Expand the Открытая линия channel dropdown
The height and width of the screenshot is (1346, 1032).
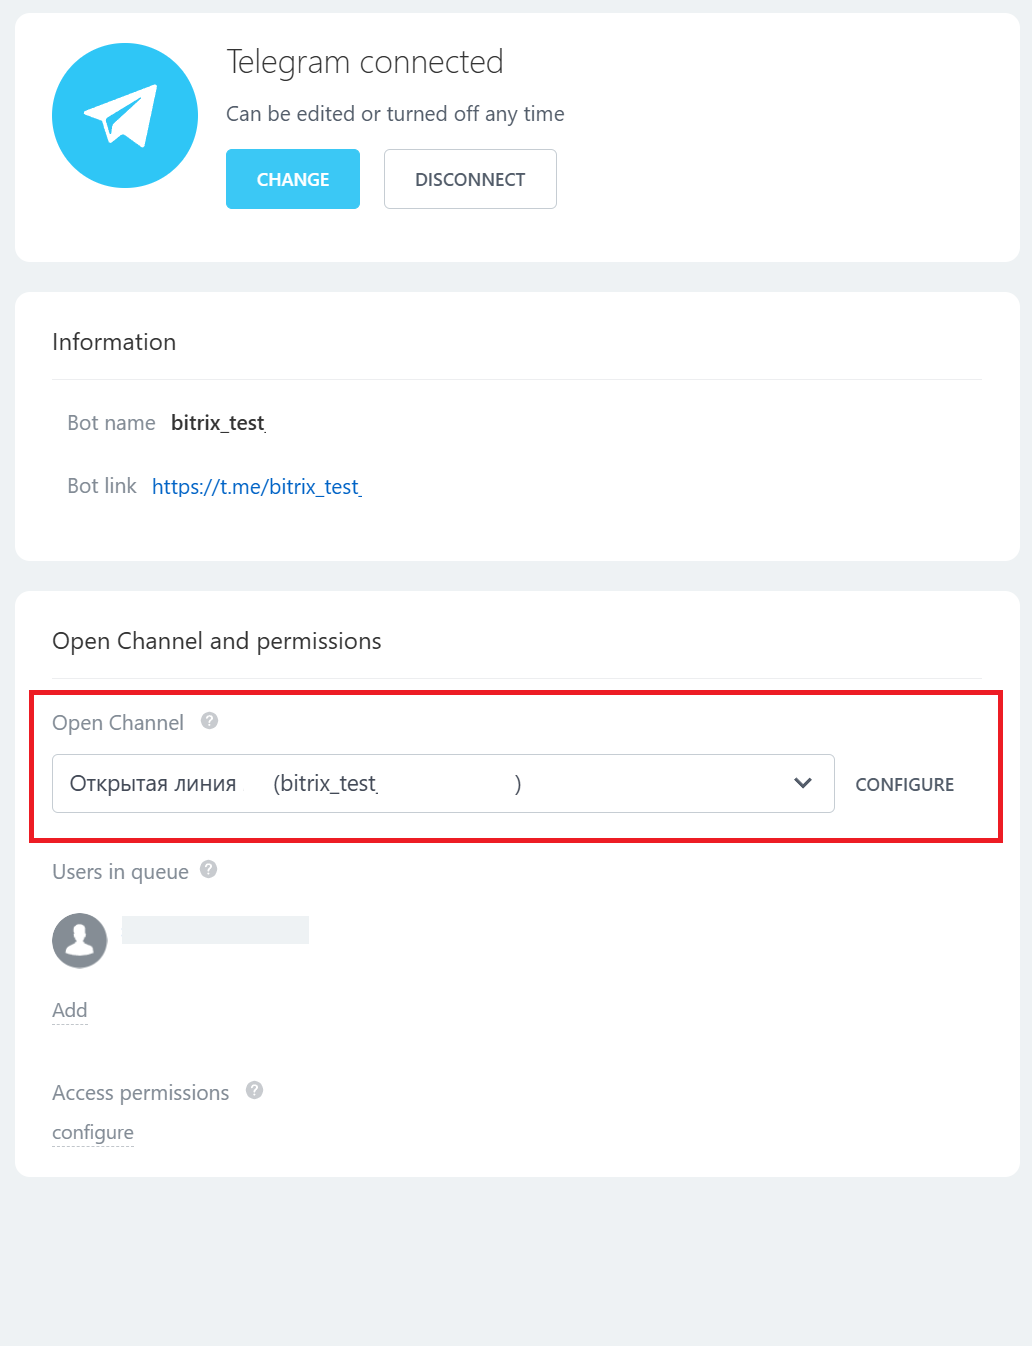(x=802, y=783)
